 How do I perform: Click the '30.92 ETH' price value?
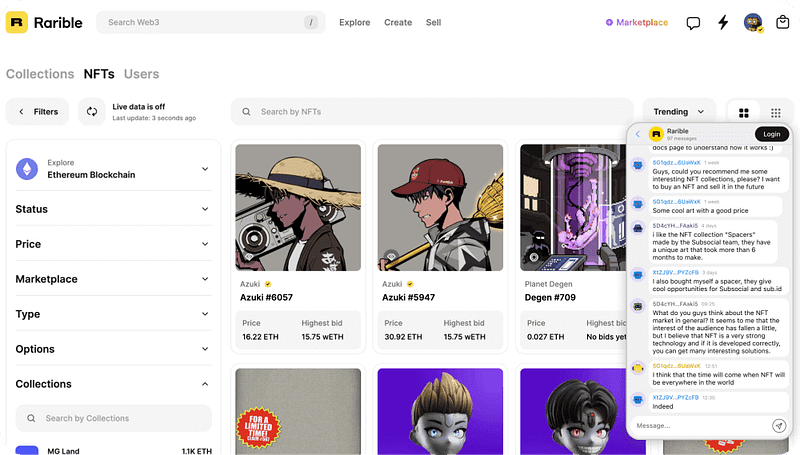point(403,337)
